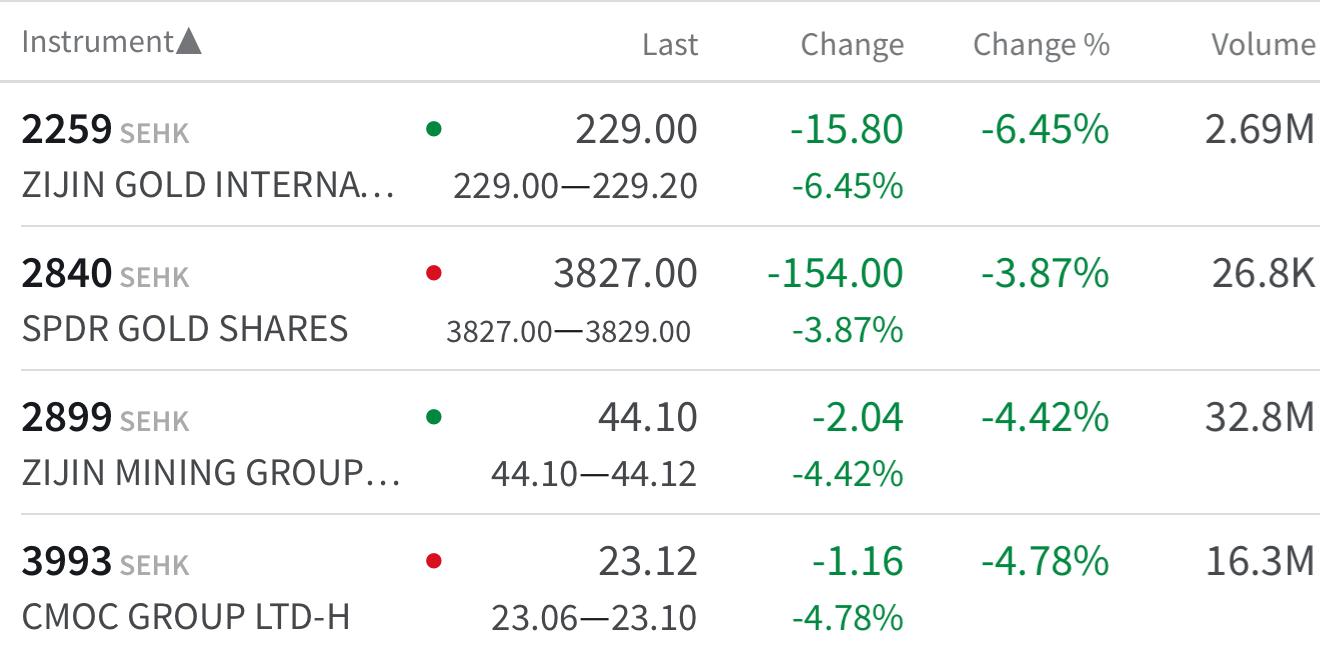This screenshot has width=1320, height=655.
Task: Sort by Change % column header
Action: tap(1041, 45)
